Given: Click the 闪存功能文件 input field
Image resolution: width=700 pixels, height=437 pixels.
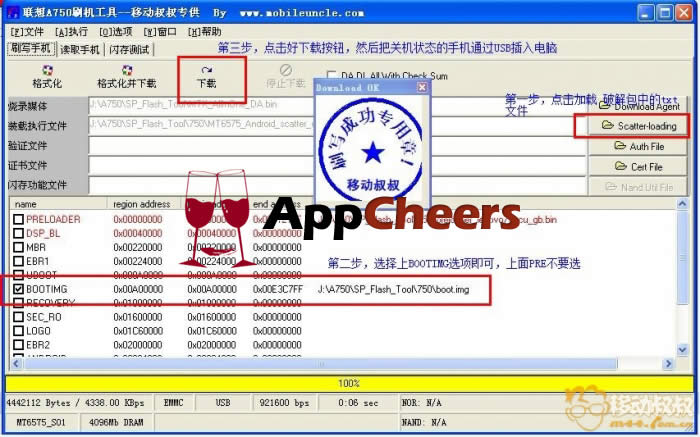Looking at the screenshot, I should (337, 185).
